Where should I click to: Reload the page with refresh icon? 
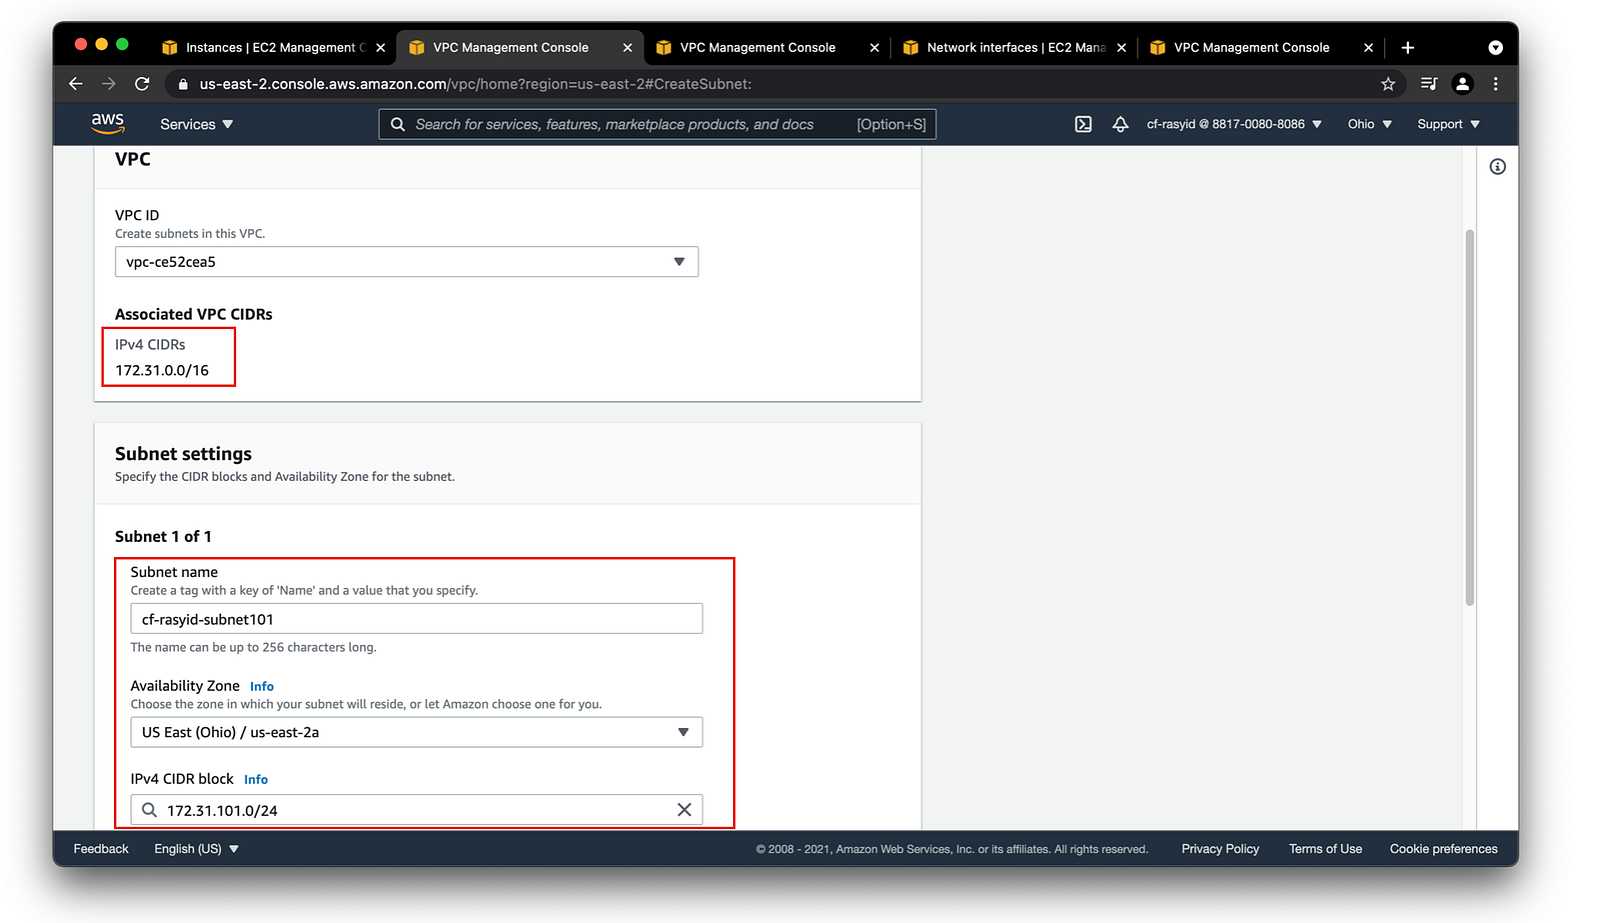point(142,84)
